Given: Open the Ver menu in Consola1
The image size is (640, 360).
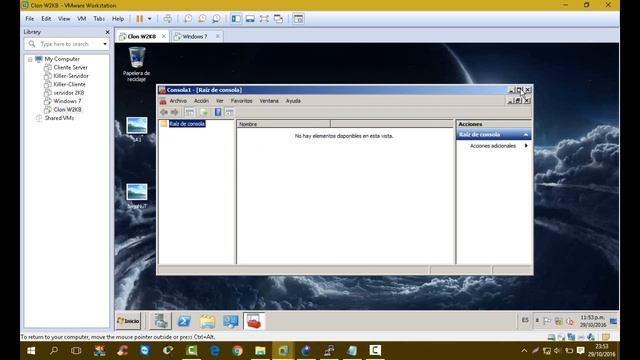Looking at the screenshot, I should [220, 101].
